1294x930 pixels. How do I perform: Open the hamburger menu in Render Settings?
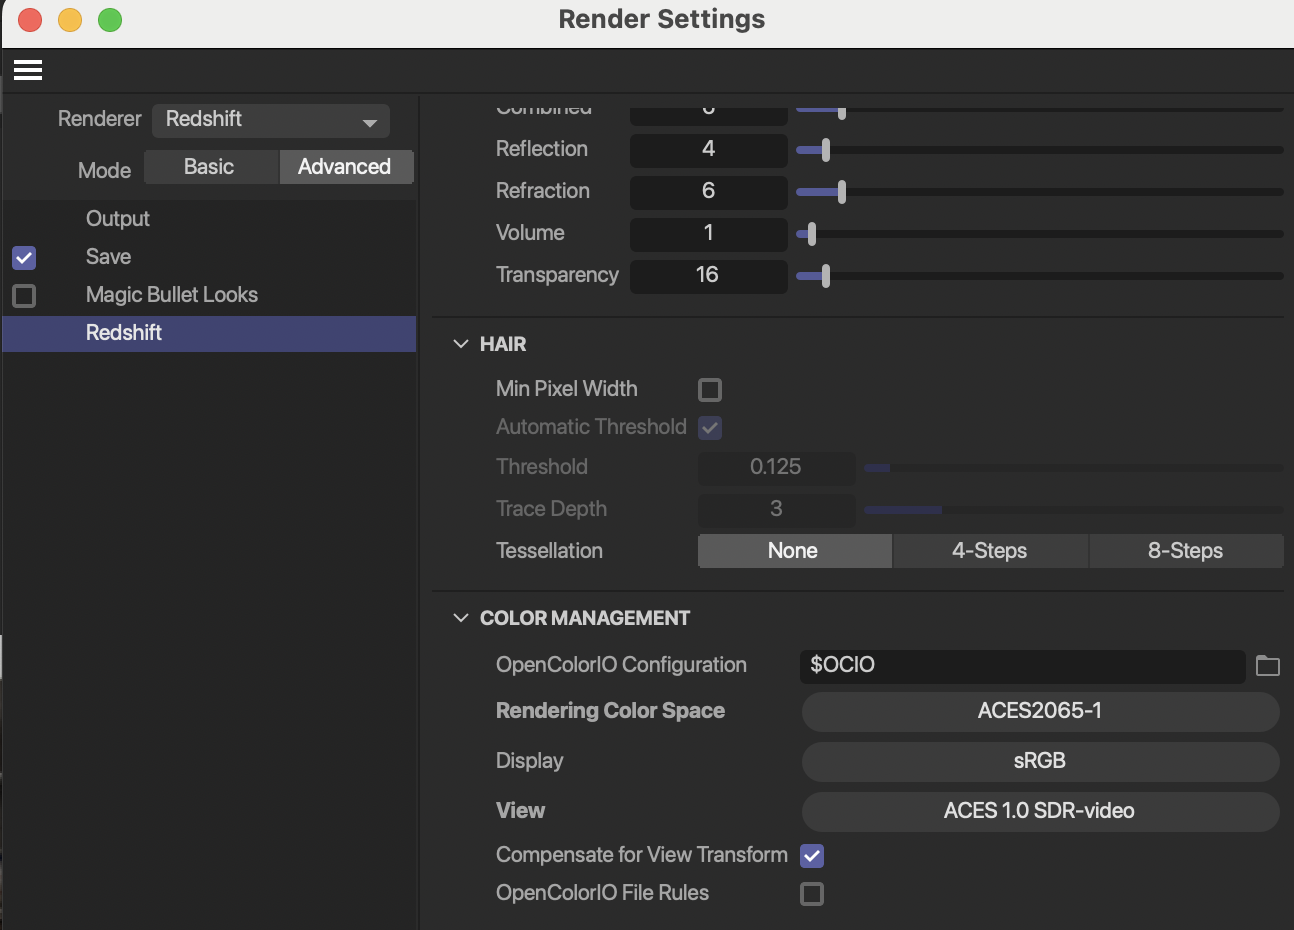28,70
